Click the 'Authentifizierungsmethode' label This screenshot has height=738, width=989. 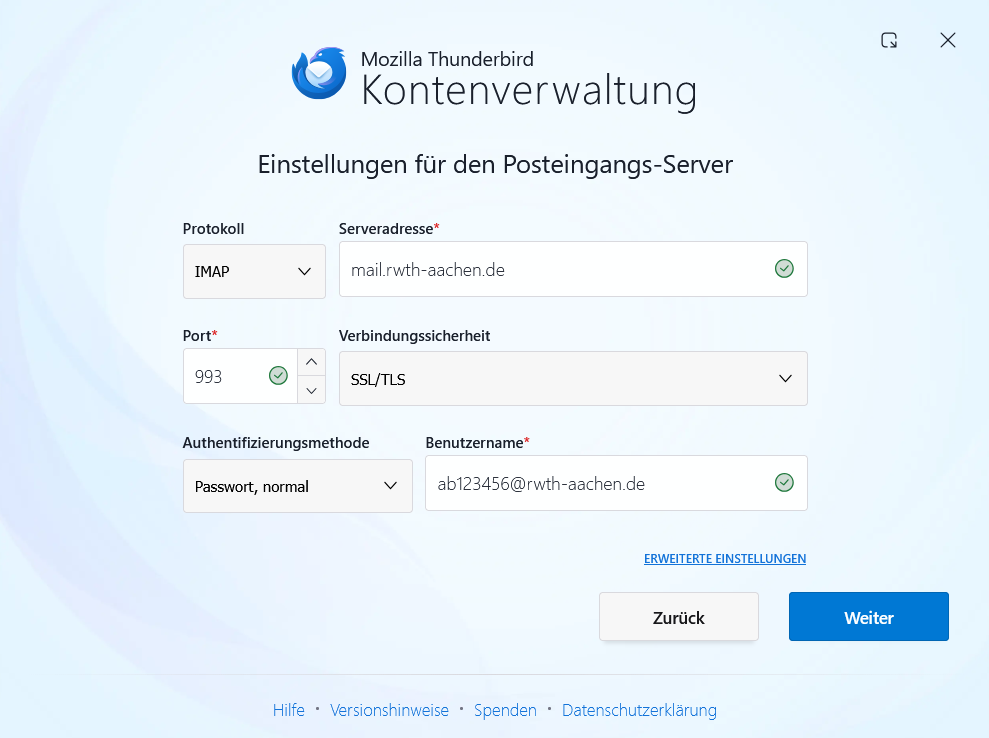tap(276, 443)
